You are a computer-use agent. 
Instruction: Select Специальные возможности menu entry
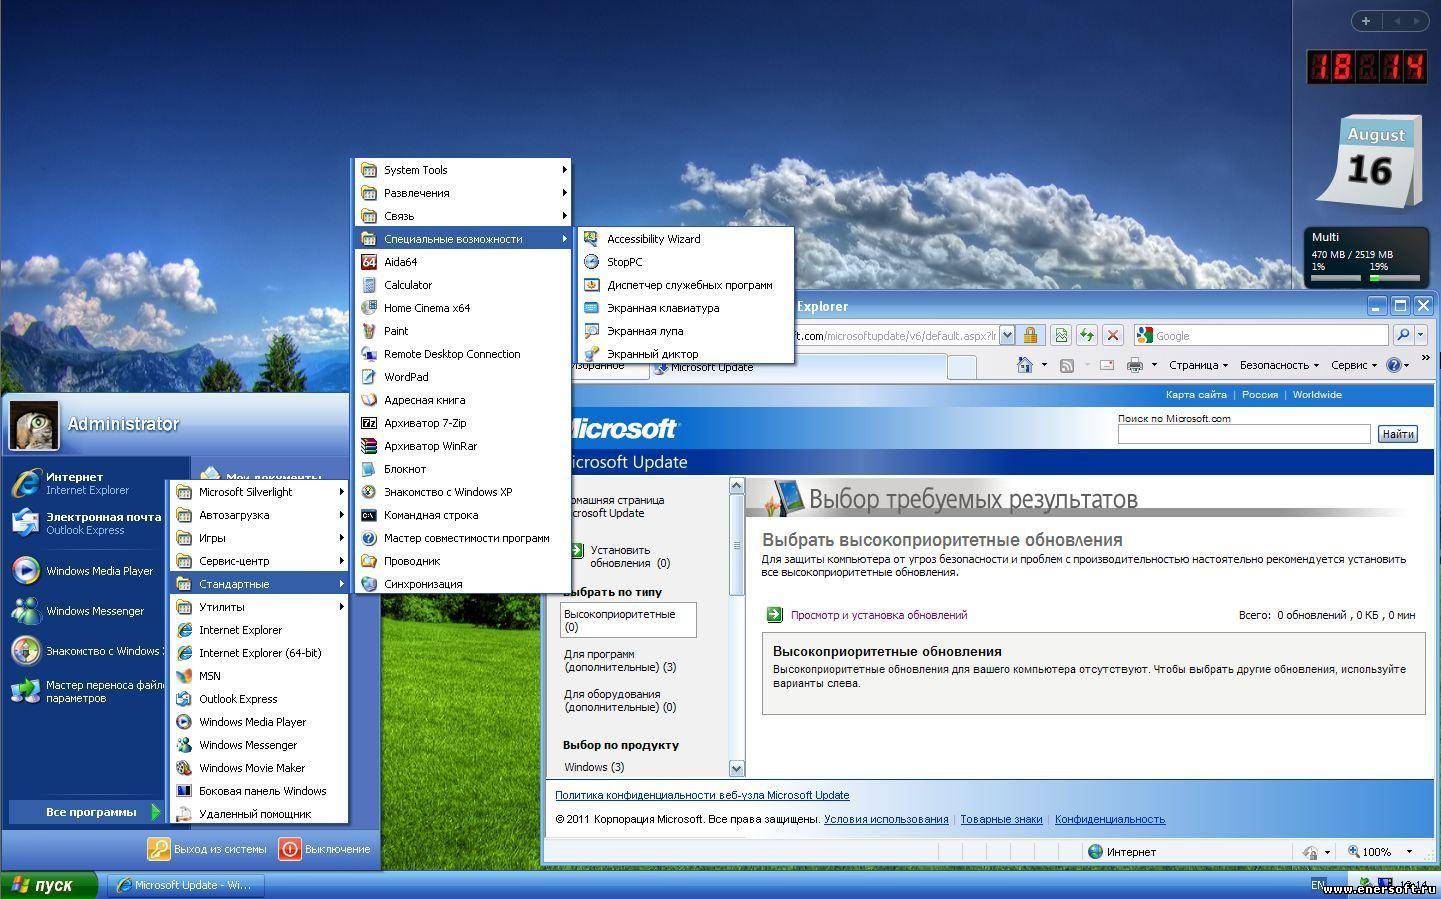pyautogui.click(x=463, y=239)
